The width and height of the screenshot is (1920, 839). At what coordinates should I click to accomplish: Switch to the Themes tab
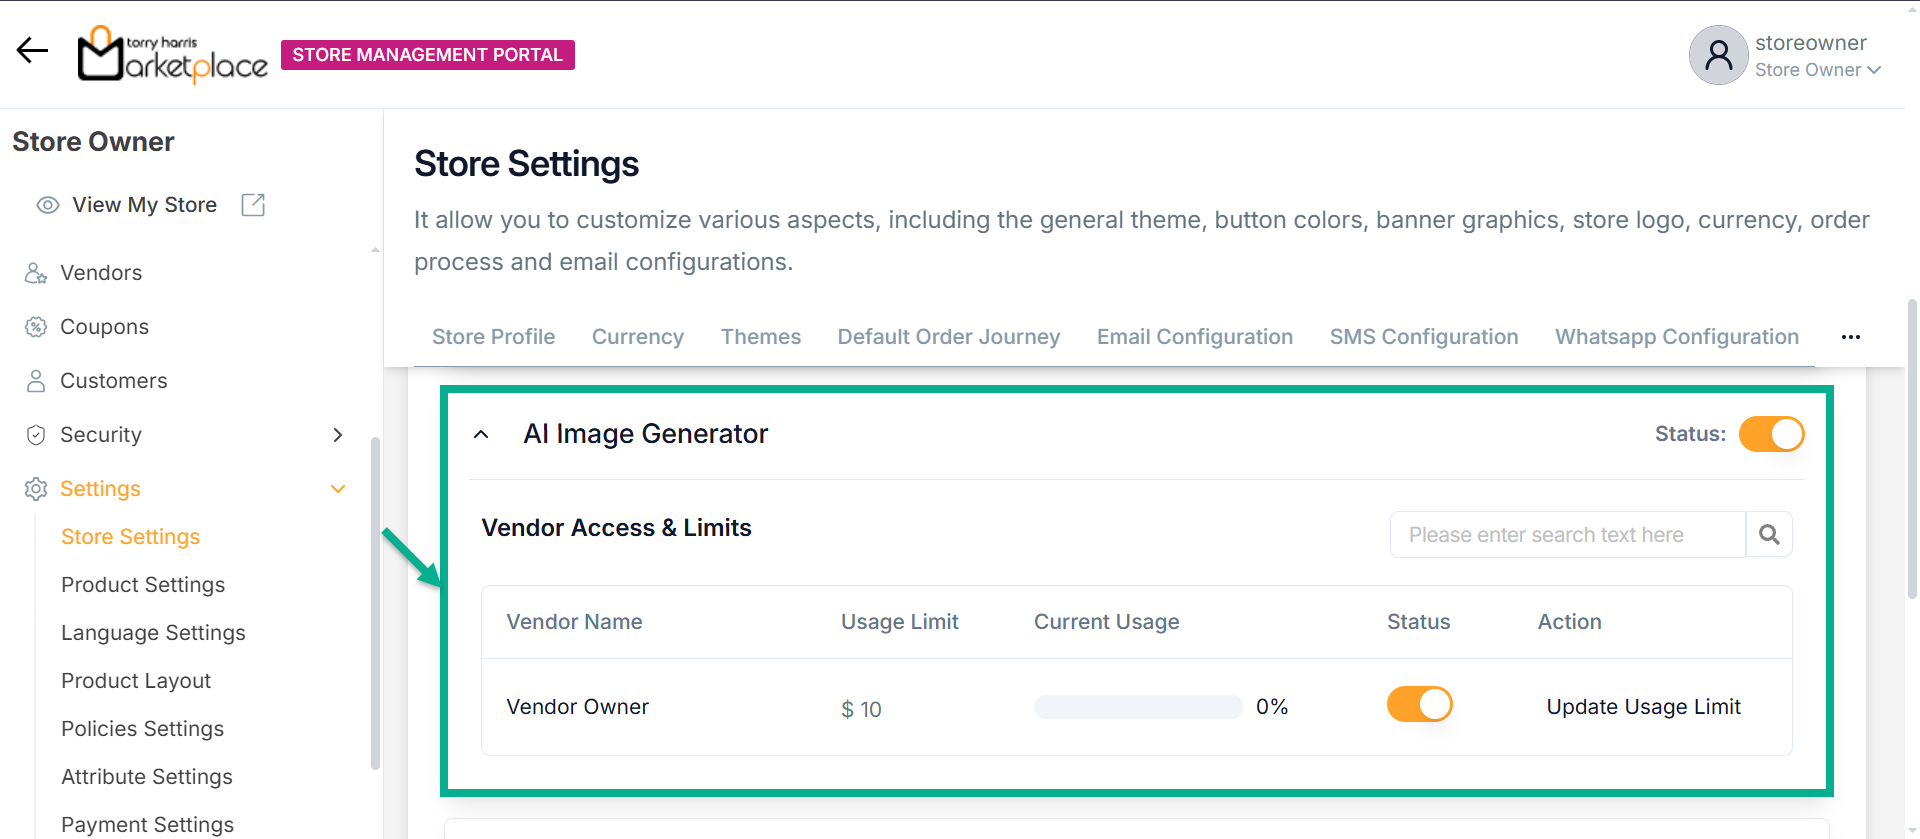[760, 337]
